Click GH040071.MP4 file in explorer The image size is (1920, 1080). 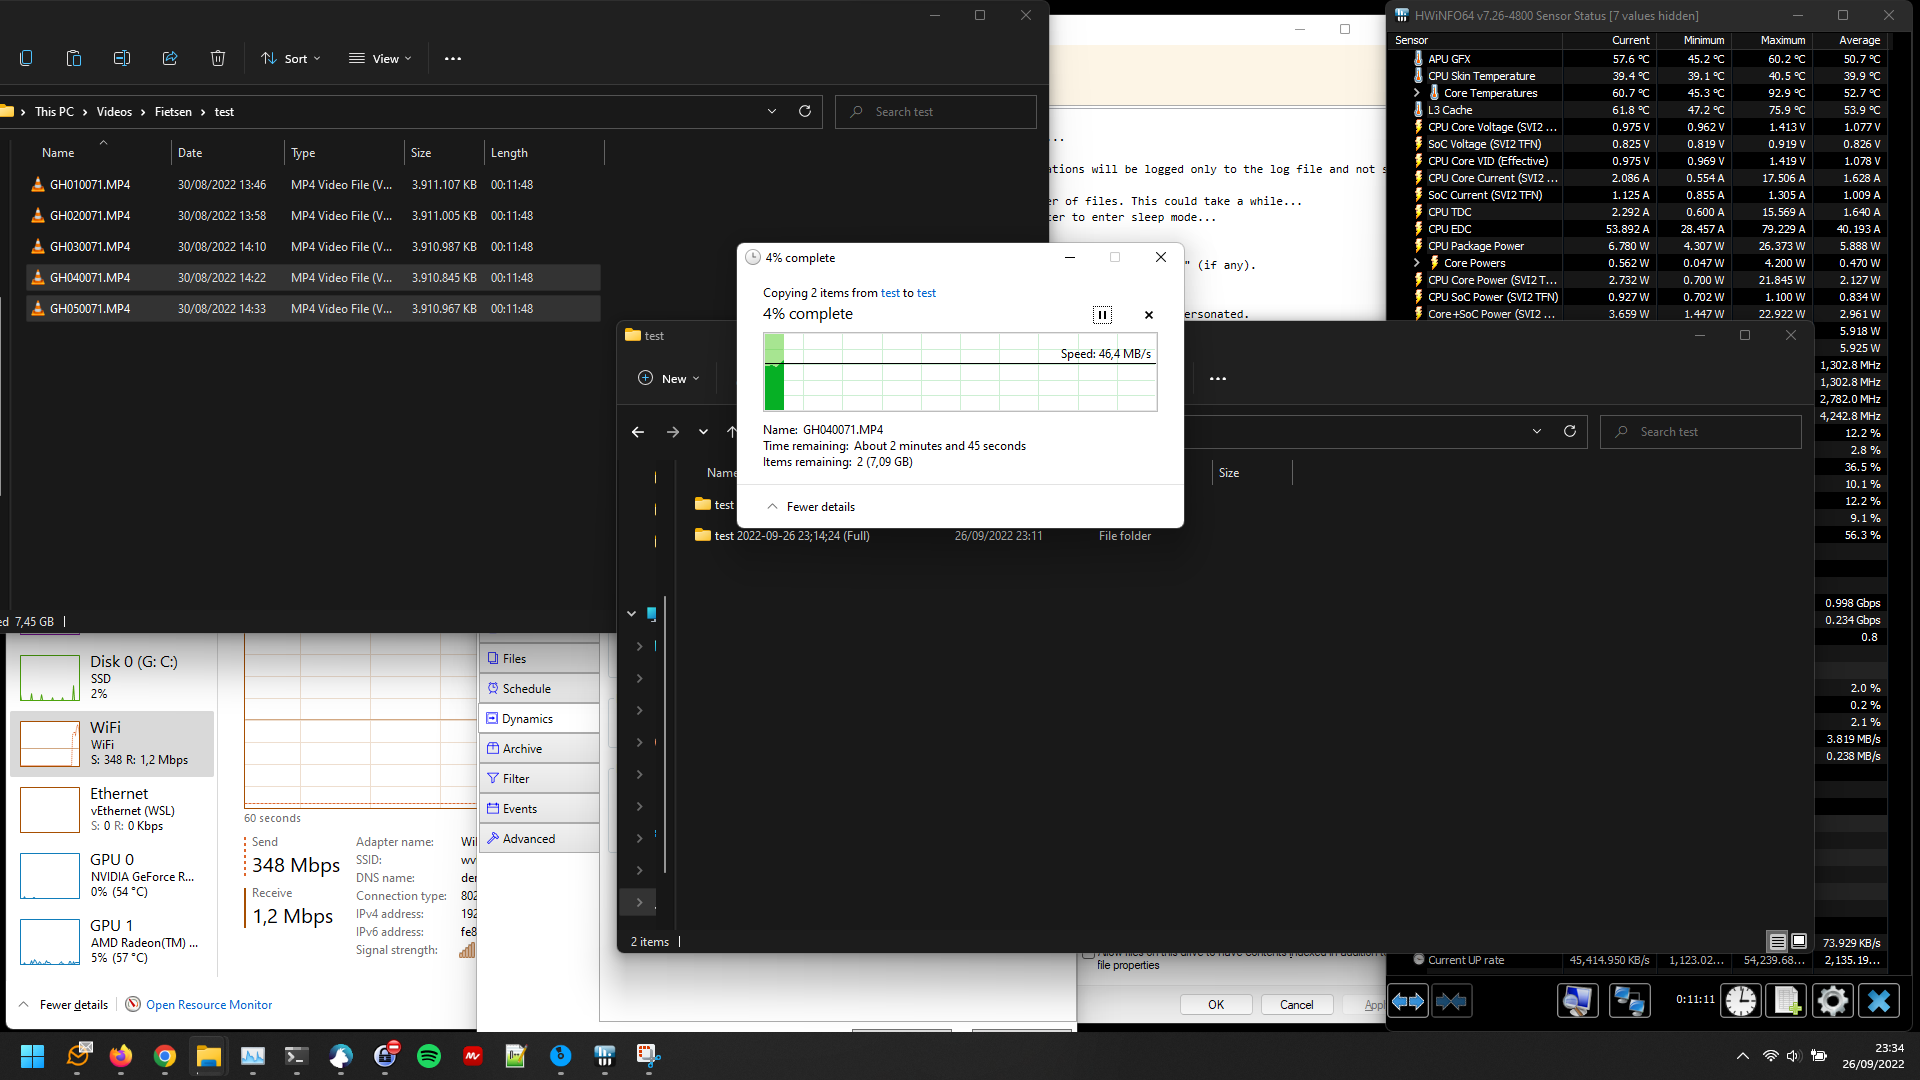[x=90, y=277]
